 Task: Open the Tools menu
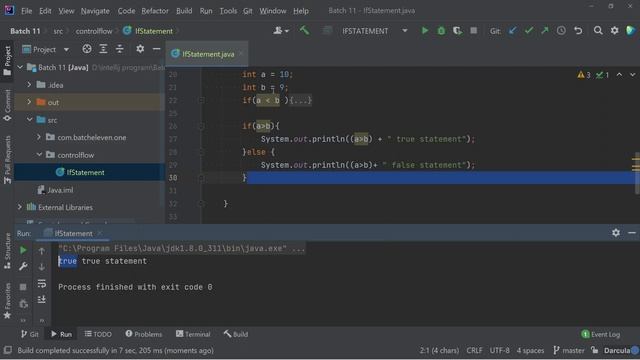228,11
